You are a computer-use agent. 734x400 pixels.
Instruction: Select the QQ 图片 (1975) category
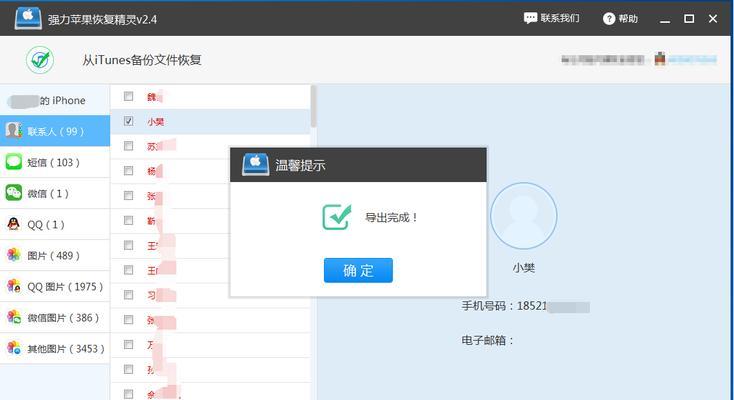pos(55,287)
